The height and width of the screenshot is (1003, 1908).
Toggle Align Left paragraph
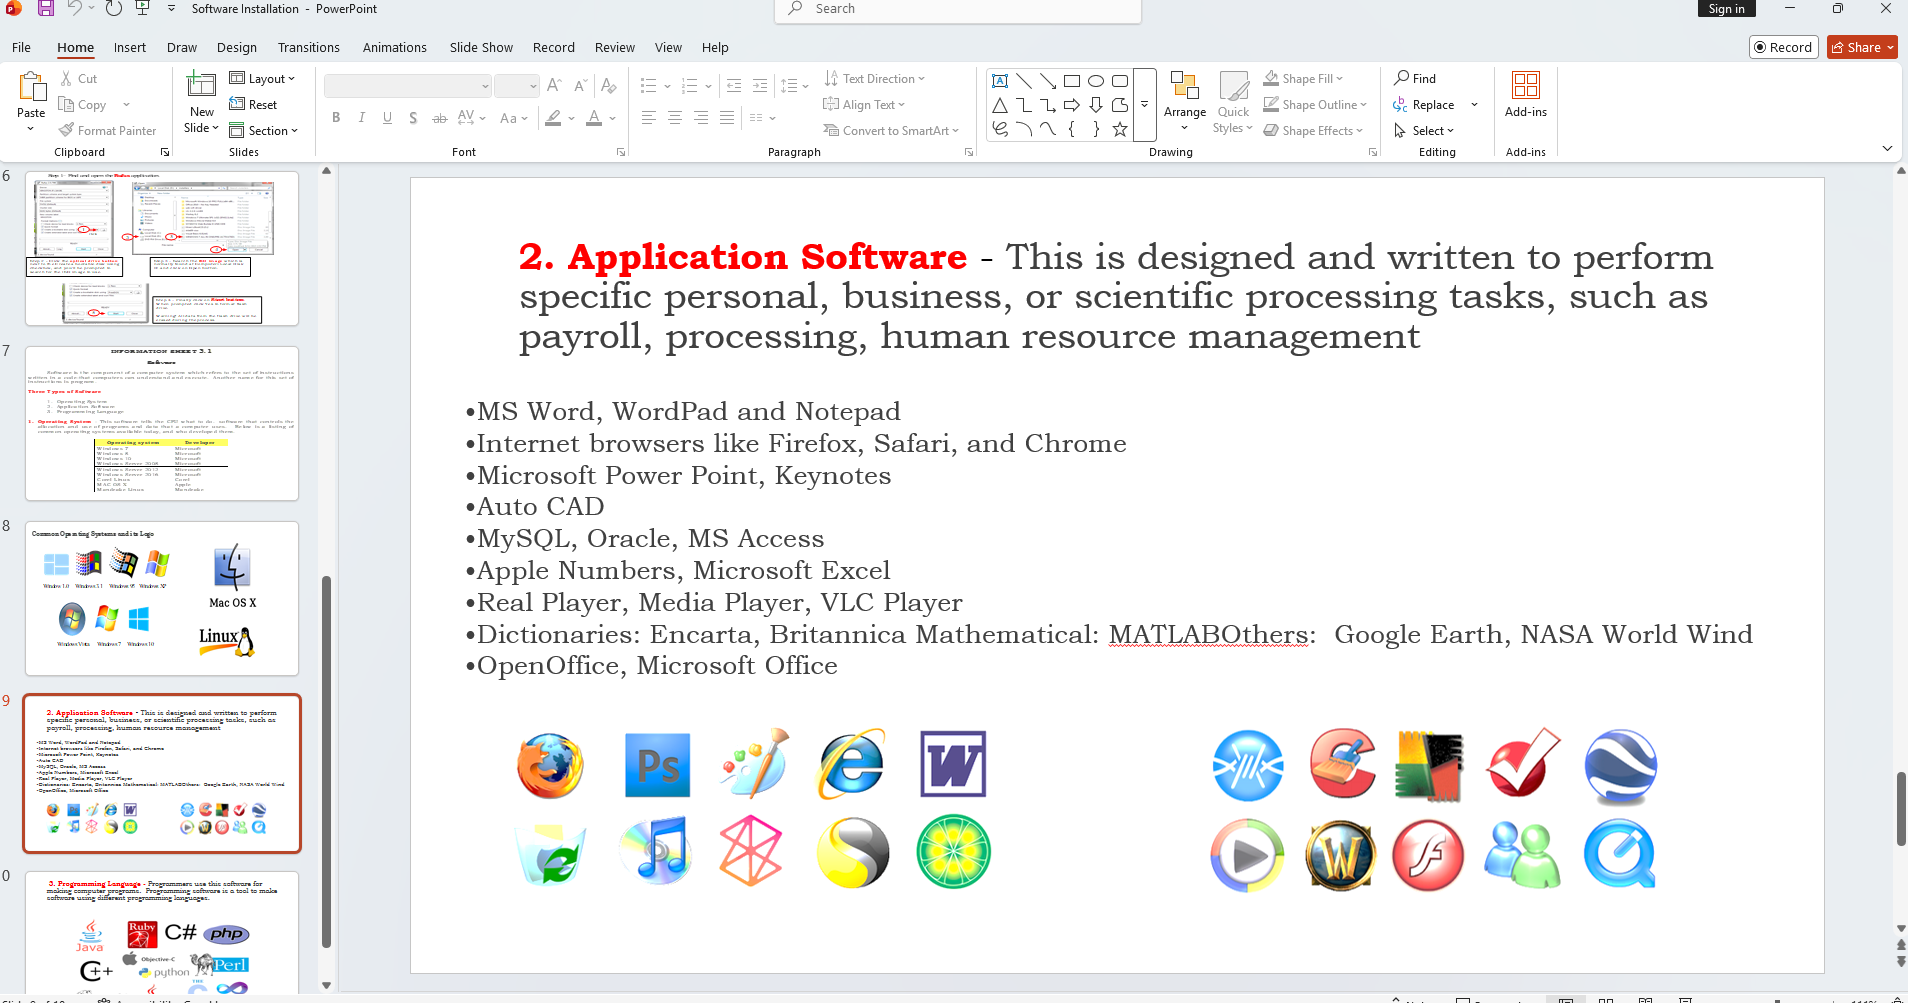click(649, 118)
